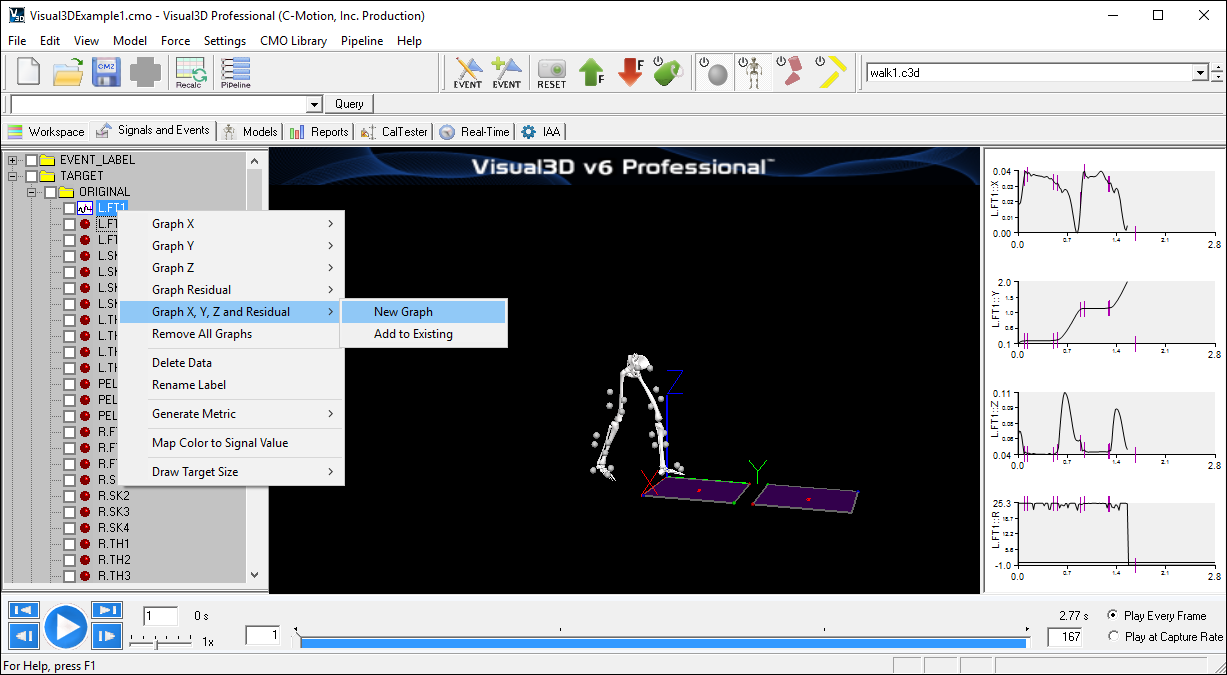Click the add EVENT toolbar icon

pyautogui.click(x=507, y=72)
